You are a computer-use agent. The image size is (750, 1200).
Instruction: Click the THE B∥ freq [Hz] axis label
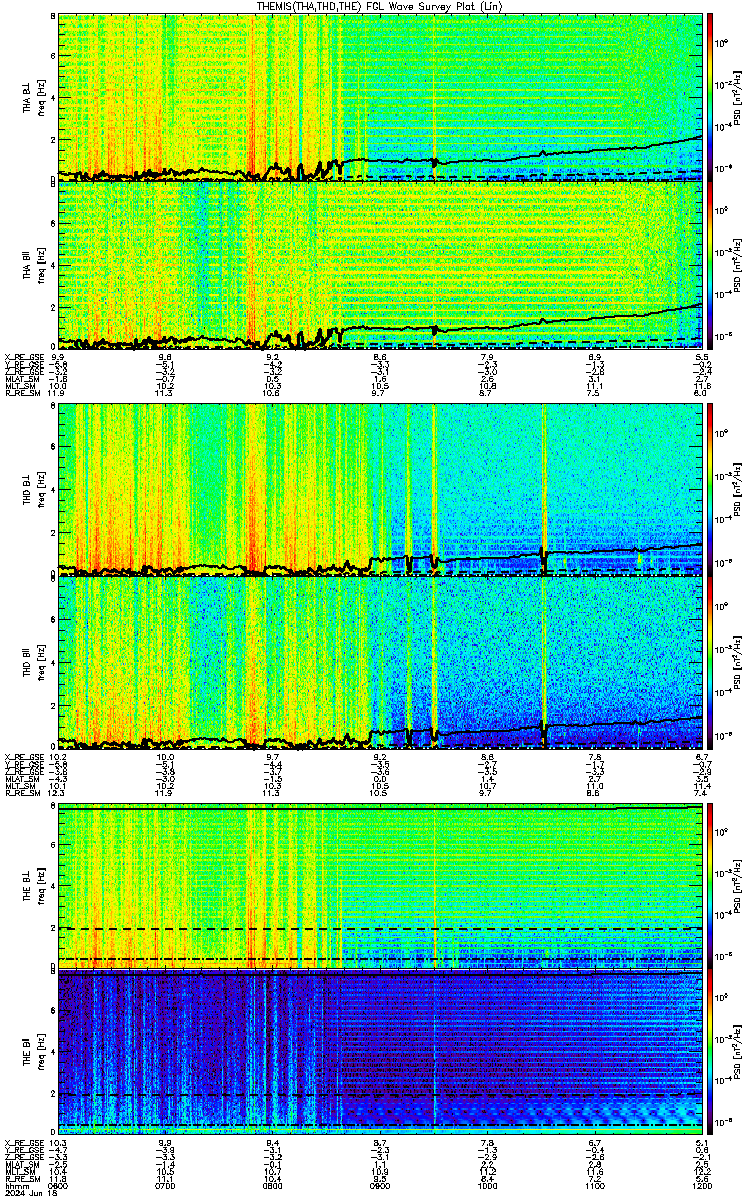click(x=42, y=1051)
